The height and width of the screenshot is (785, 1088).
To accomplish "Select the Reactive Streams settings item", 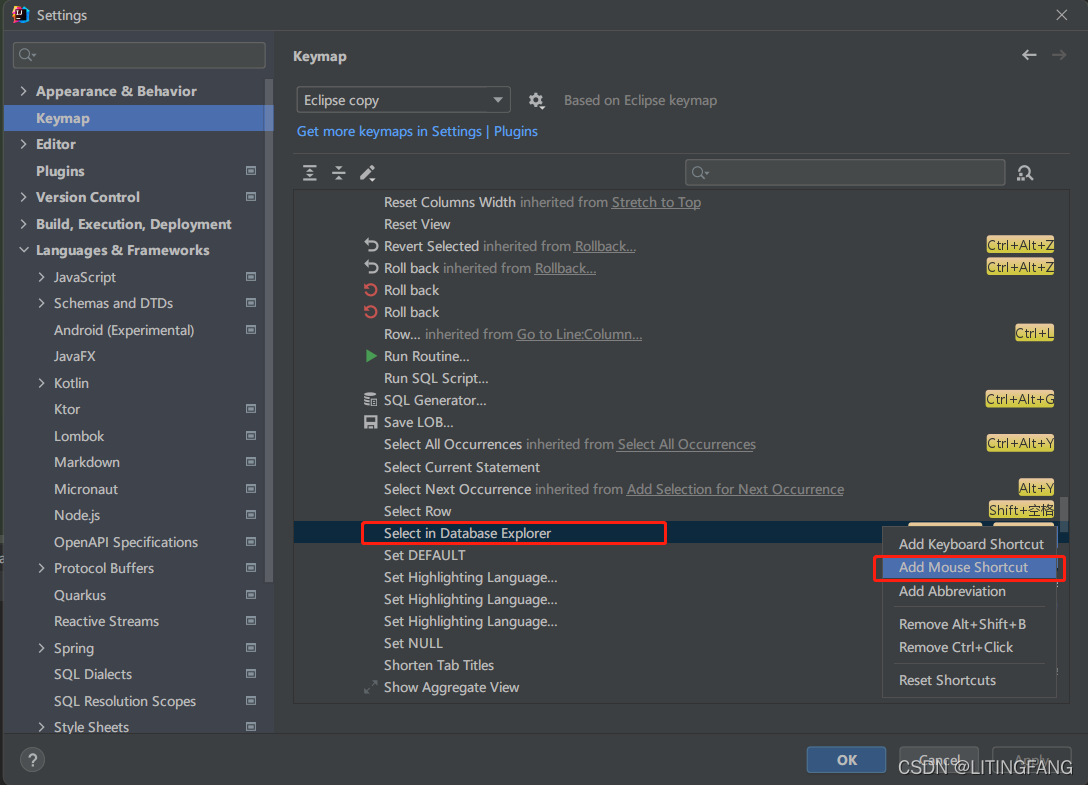I will coord(106,621).
